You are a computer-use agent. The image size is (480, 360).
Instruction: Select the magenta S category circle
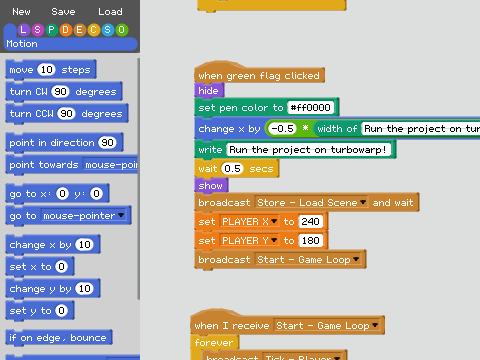pyautogui.click(x=37, y=30)
